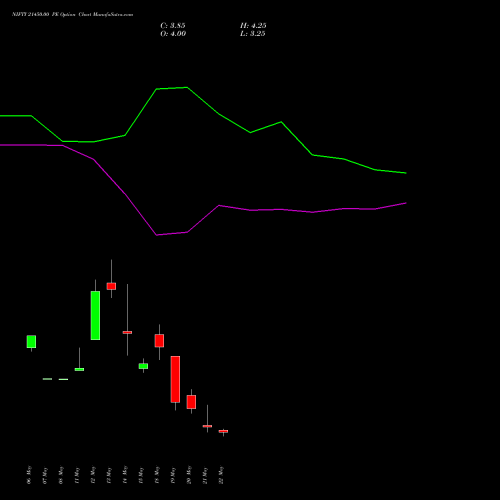500x500 pixels.
Task: Select the red candle above 18 May
Action: tap(159, 341)
